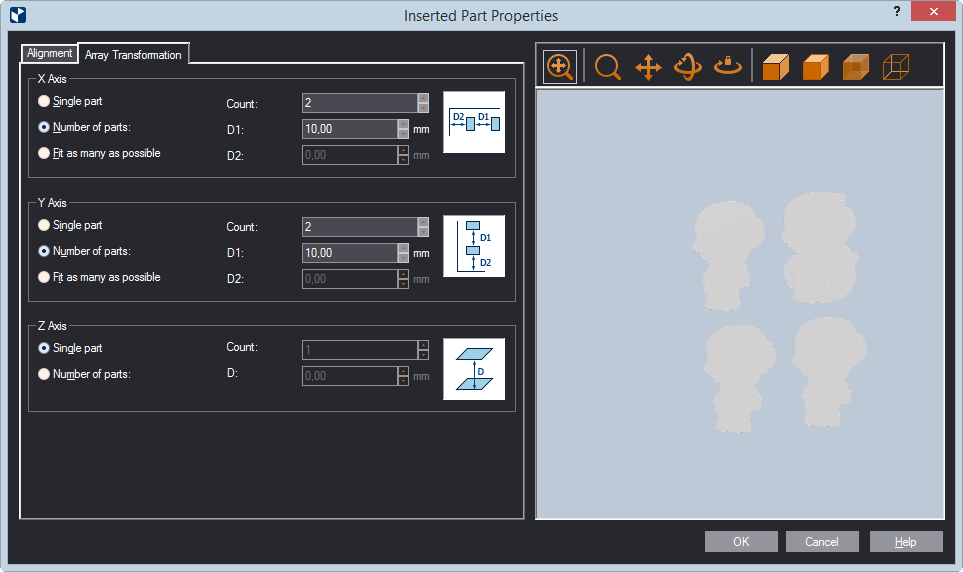Image resolution: width=963 pixels, height=572 pixels.
Task: Confirm with the OK button
Action: click(741, 541)
